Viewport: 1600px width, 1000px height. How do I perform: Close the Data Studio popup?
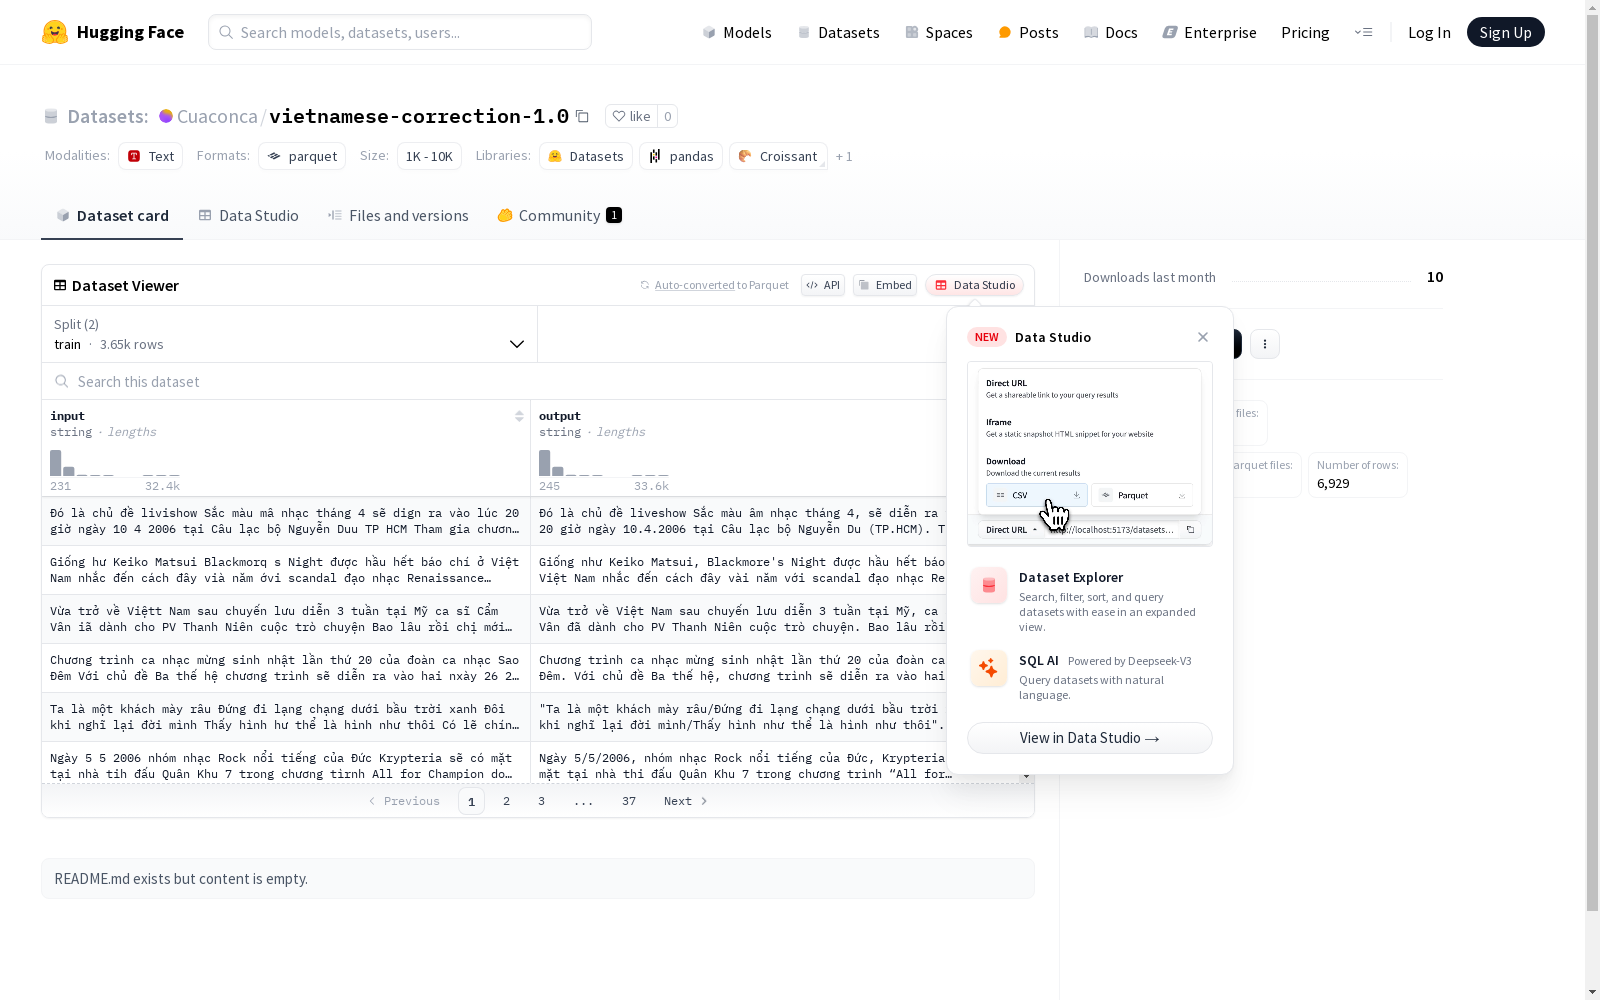[x=1203, y=337]
